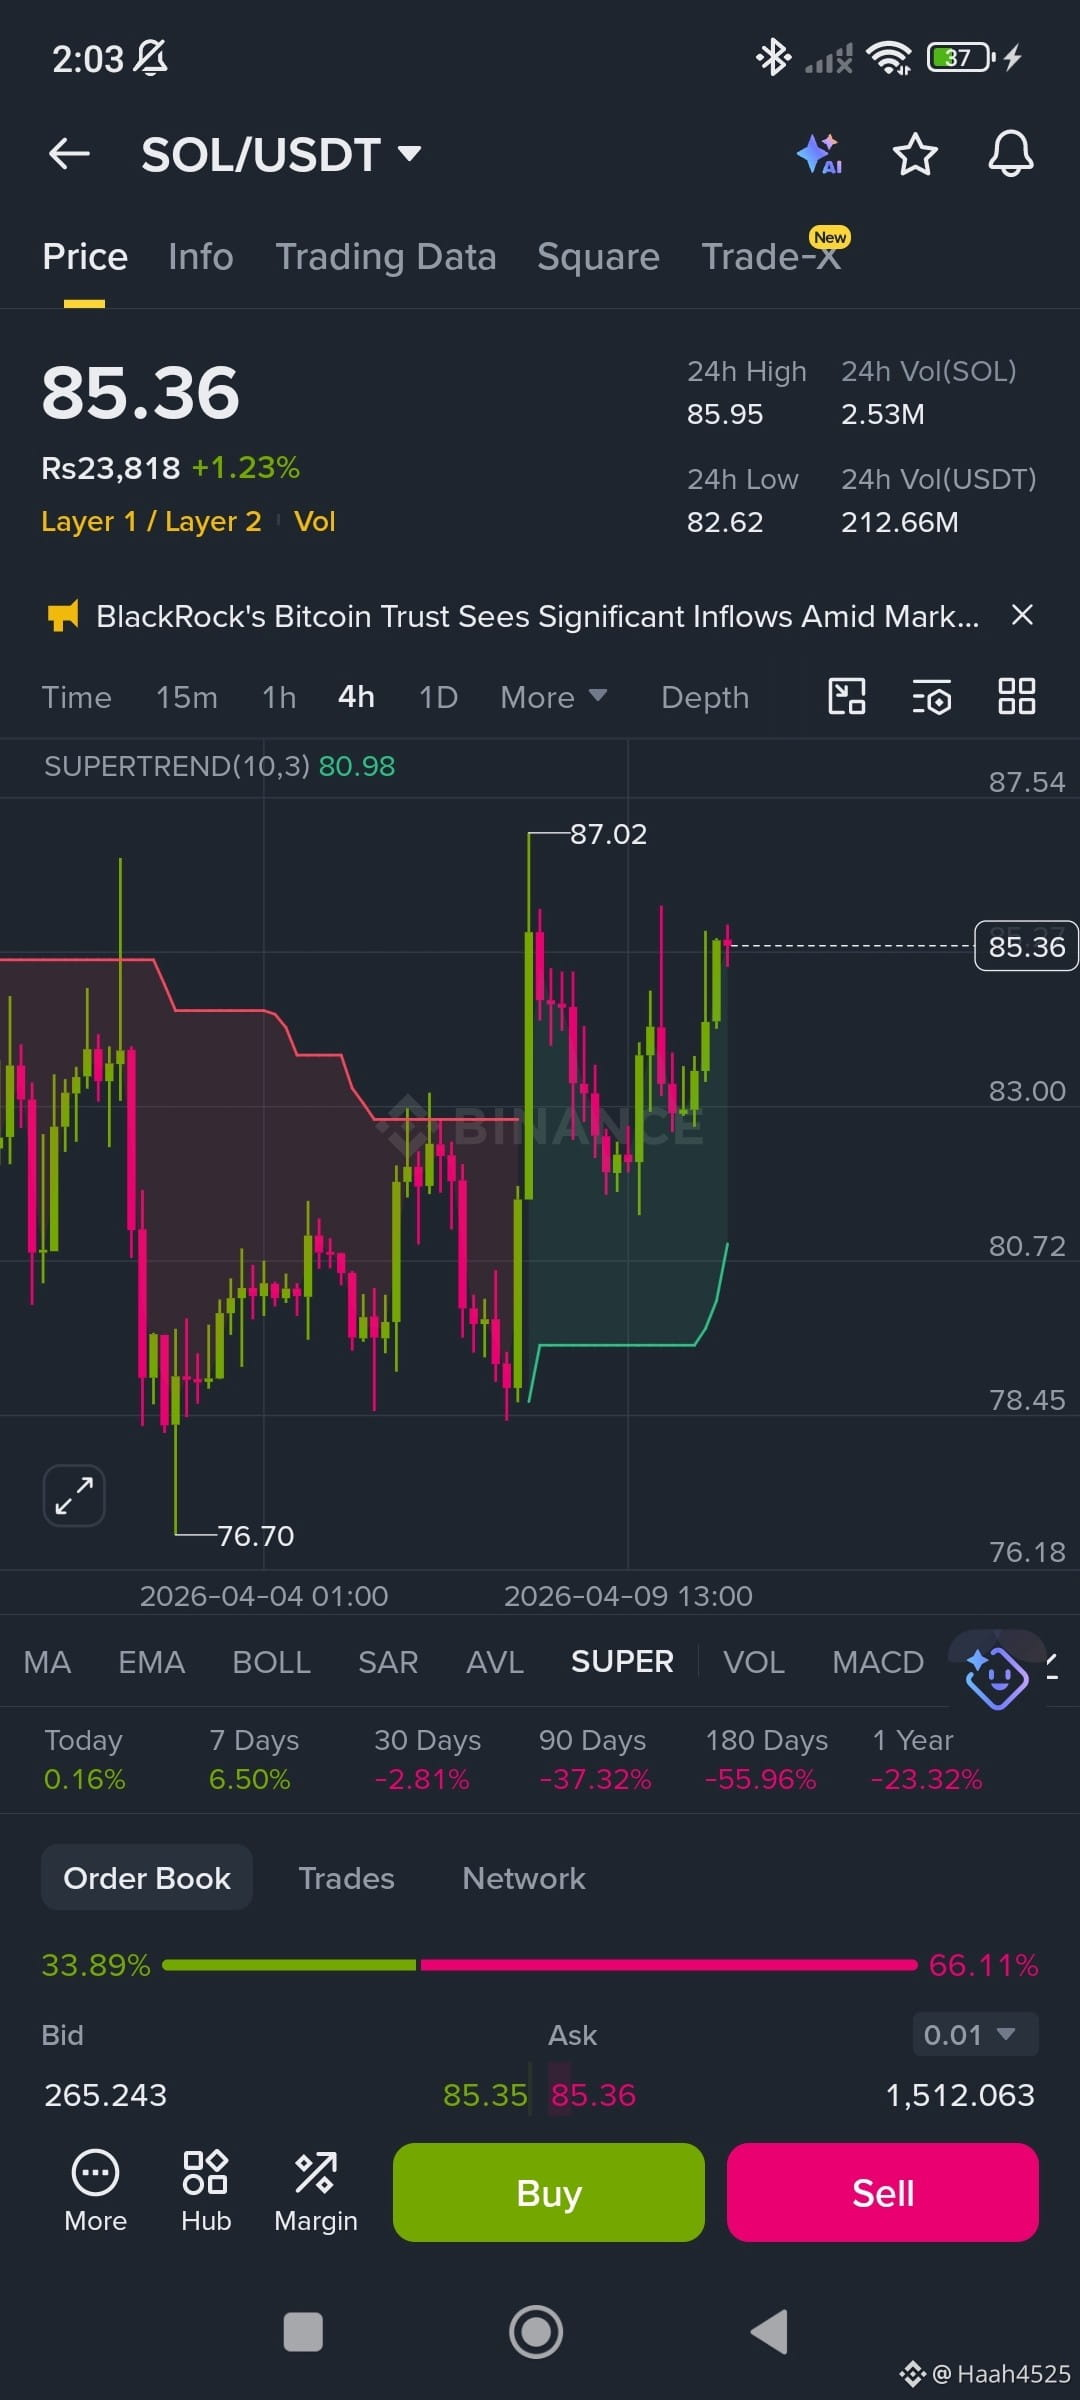The width and height of the screenshot is (1080, 2400).
Task: Tap the back arrow icon
Action: point(69,154)
